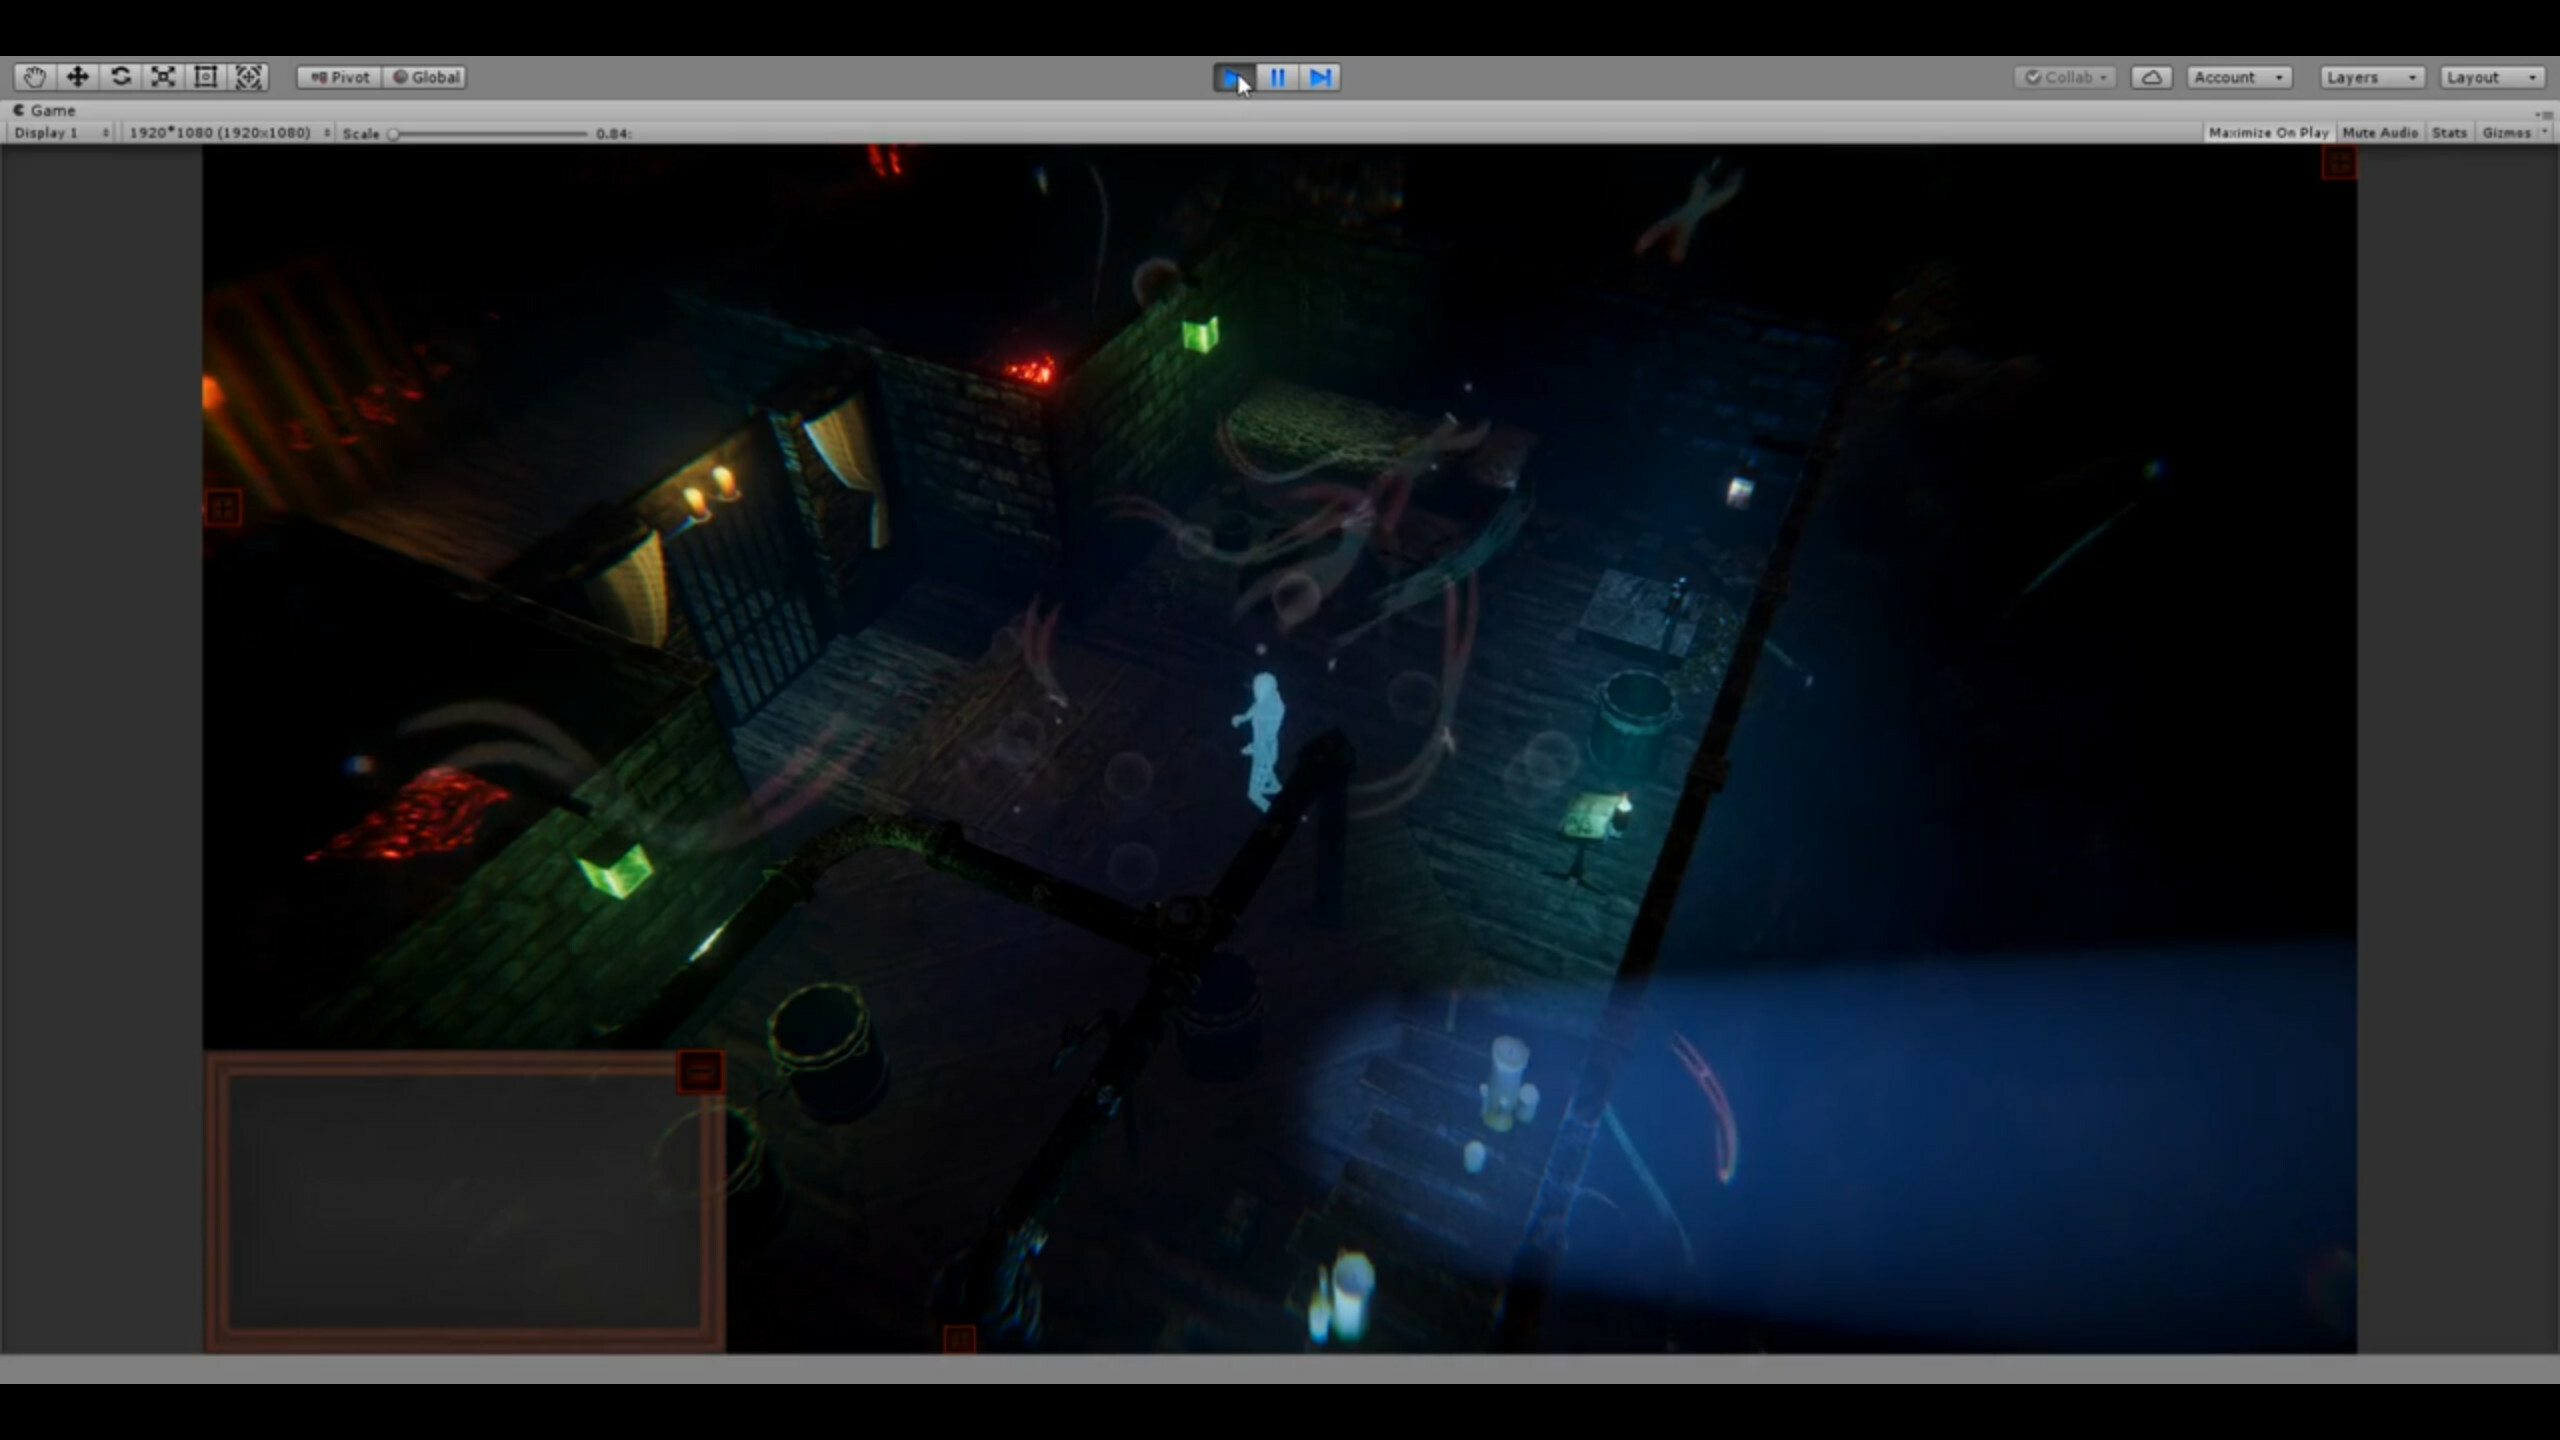Open the cloud Services icon
Image resolution: width=2560 pixels, height=1440 pixels.
click(x=2151, y=77)
